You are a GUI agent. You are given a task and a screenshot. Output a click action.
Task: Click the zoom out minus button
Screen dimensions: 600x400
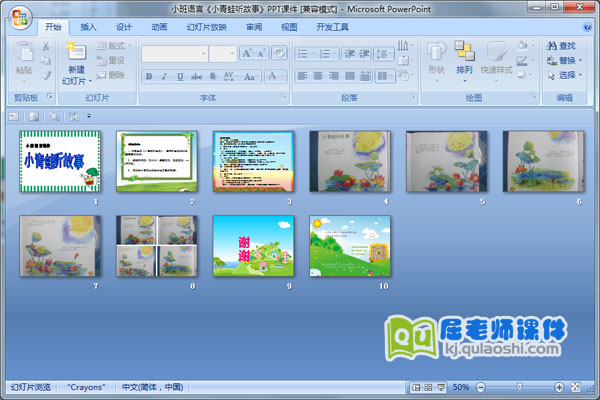481,387
